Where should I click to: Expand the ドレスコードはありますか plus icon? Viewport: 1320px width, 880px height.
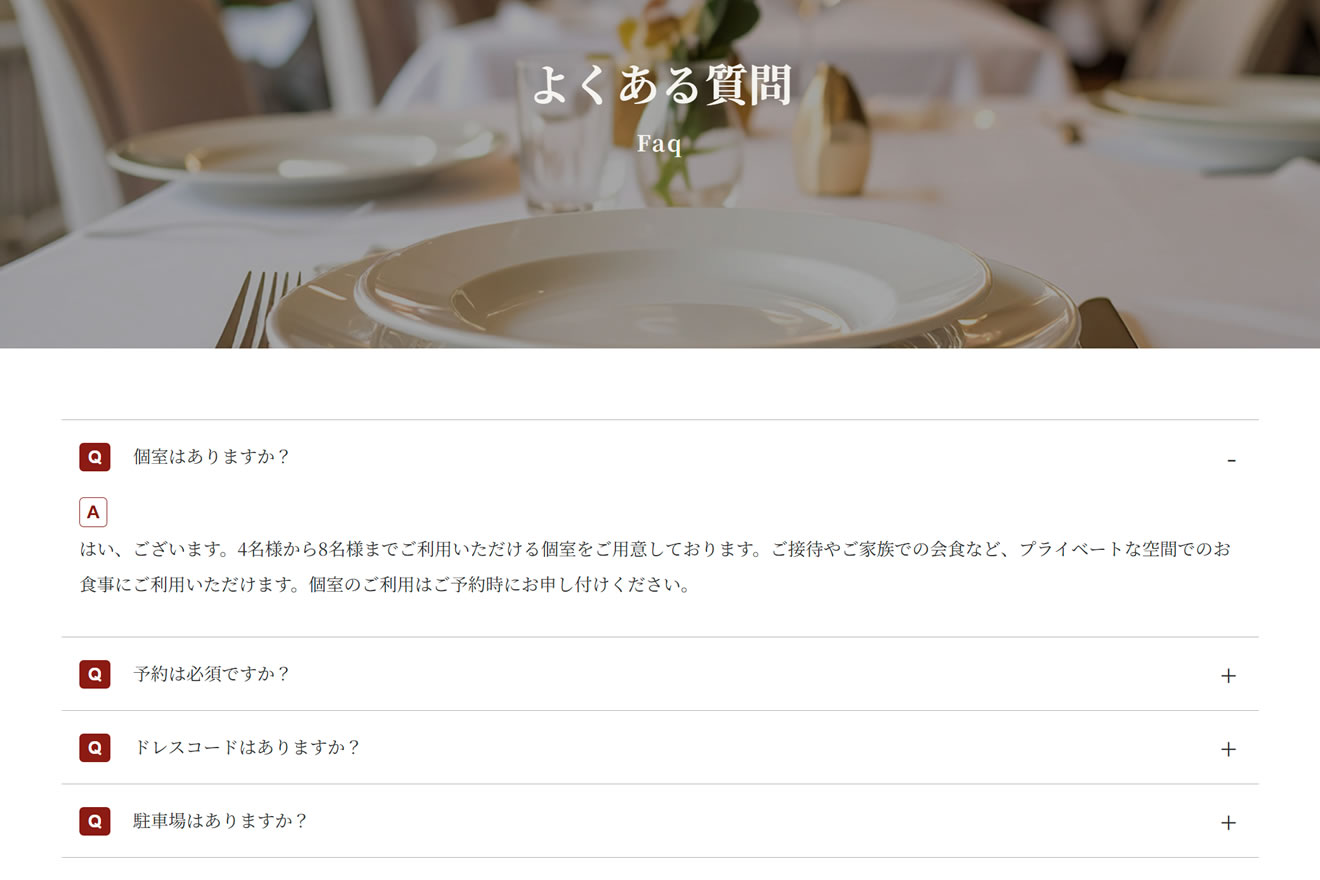tap(1228, 749)
